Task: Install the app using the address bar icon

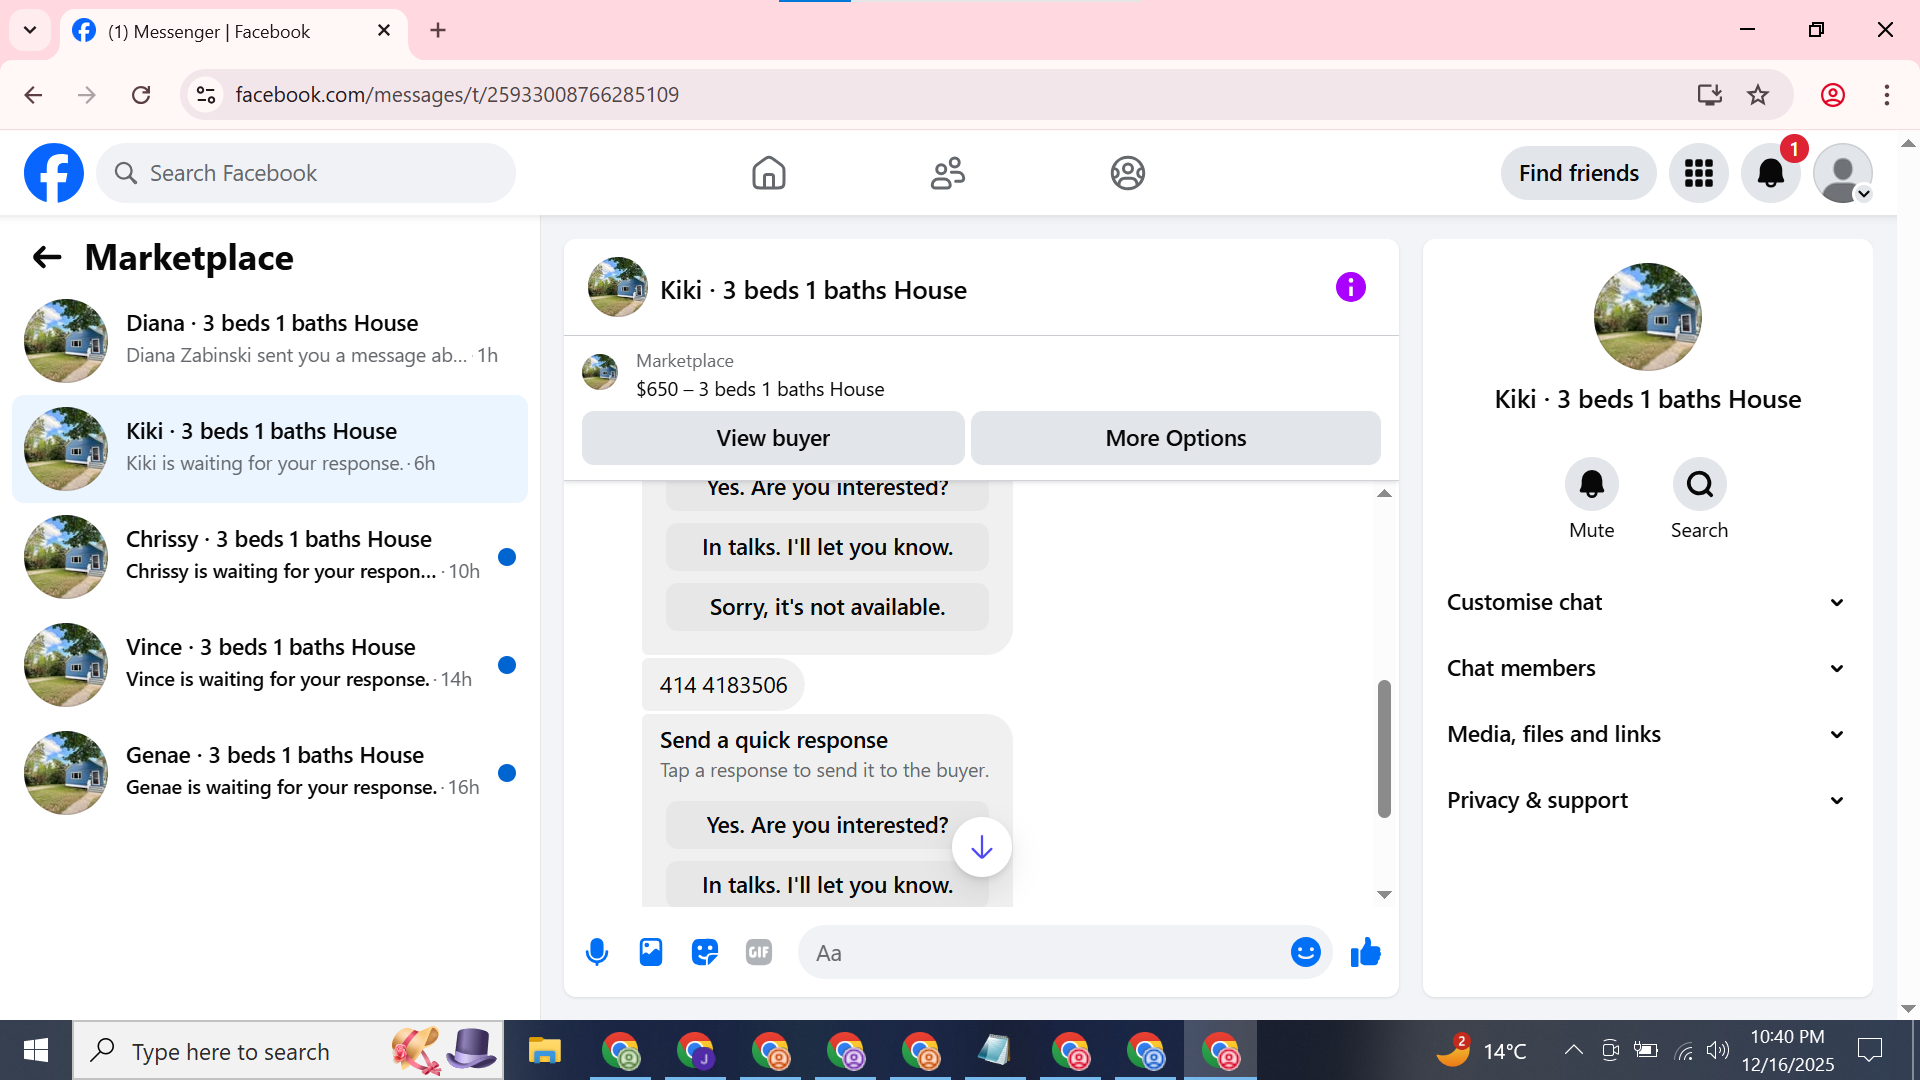Action: pos(1709,95)
